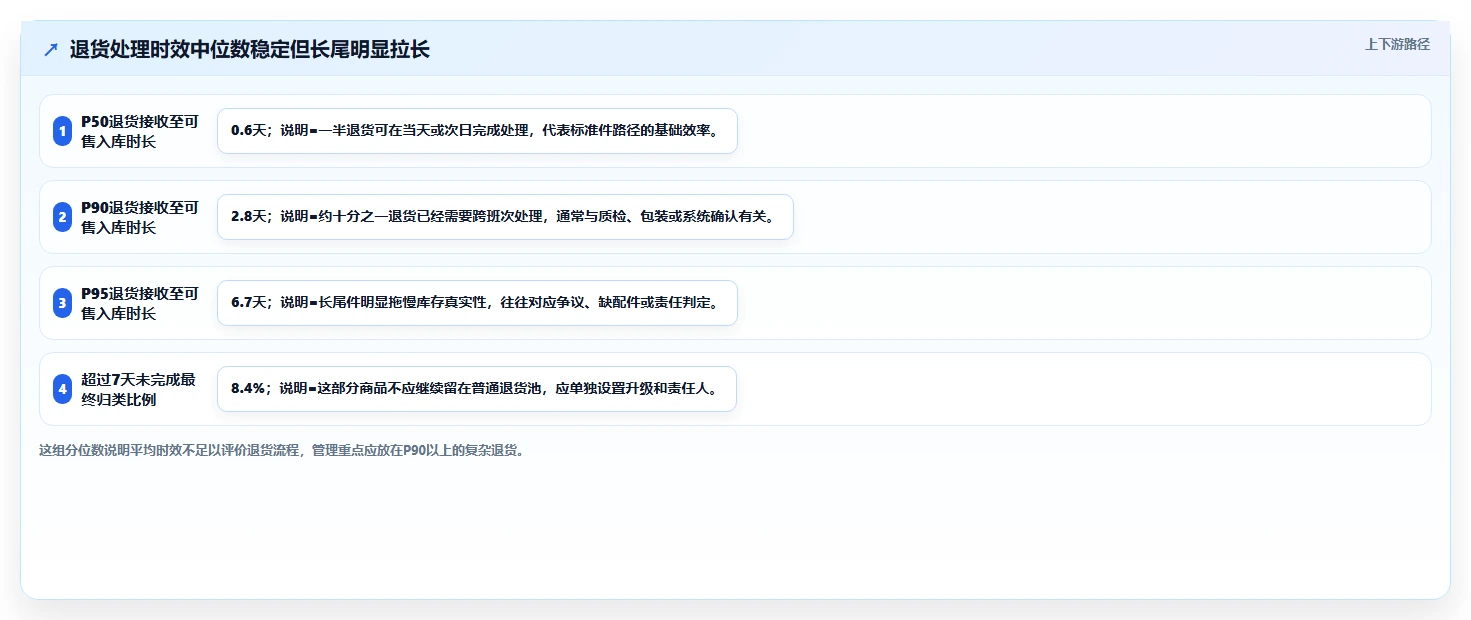The width and height of the screenshot is (1471, 620).
Task: Click the number 4 badge for the 超过7天 row
Action: pyautogui.click(x=62, y=389)
